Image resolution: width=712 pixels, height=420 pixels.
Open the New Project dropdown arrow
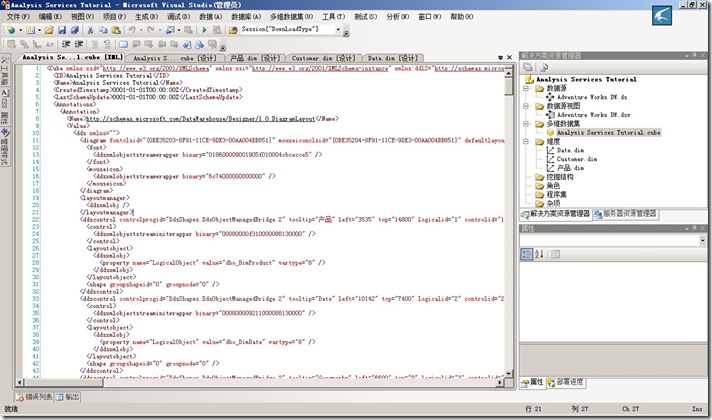click(20, 30)
